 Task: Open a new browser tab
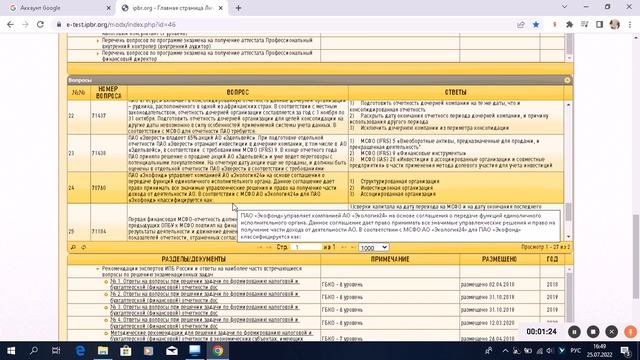[x=238, y=8]
